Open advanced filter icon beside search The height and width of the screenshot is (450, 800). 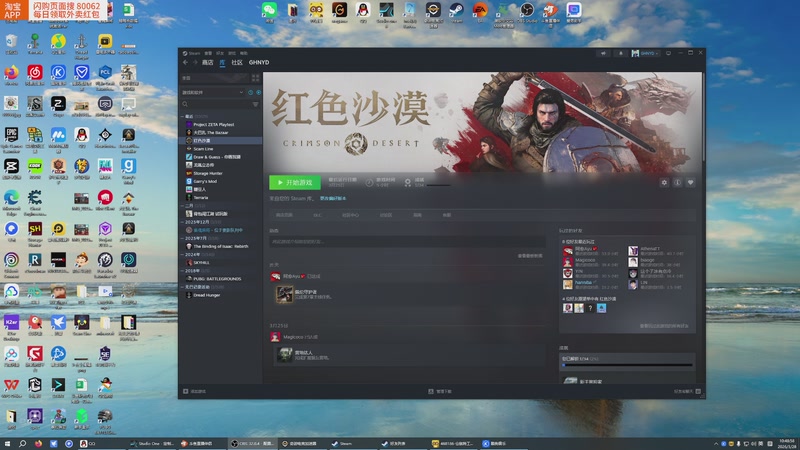tap(256, 104)
